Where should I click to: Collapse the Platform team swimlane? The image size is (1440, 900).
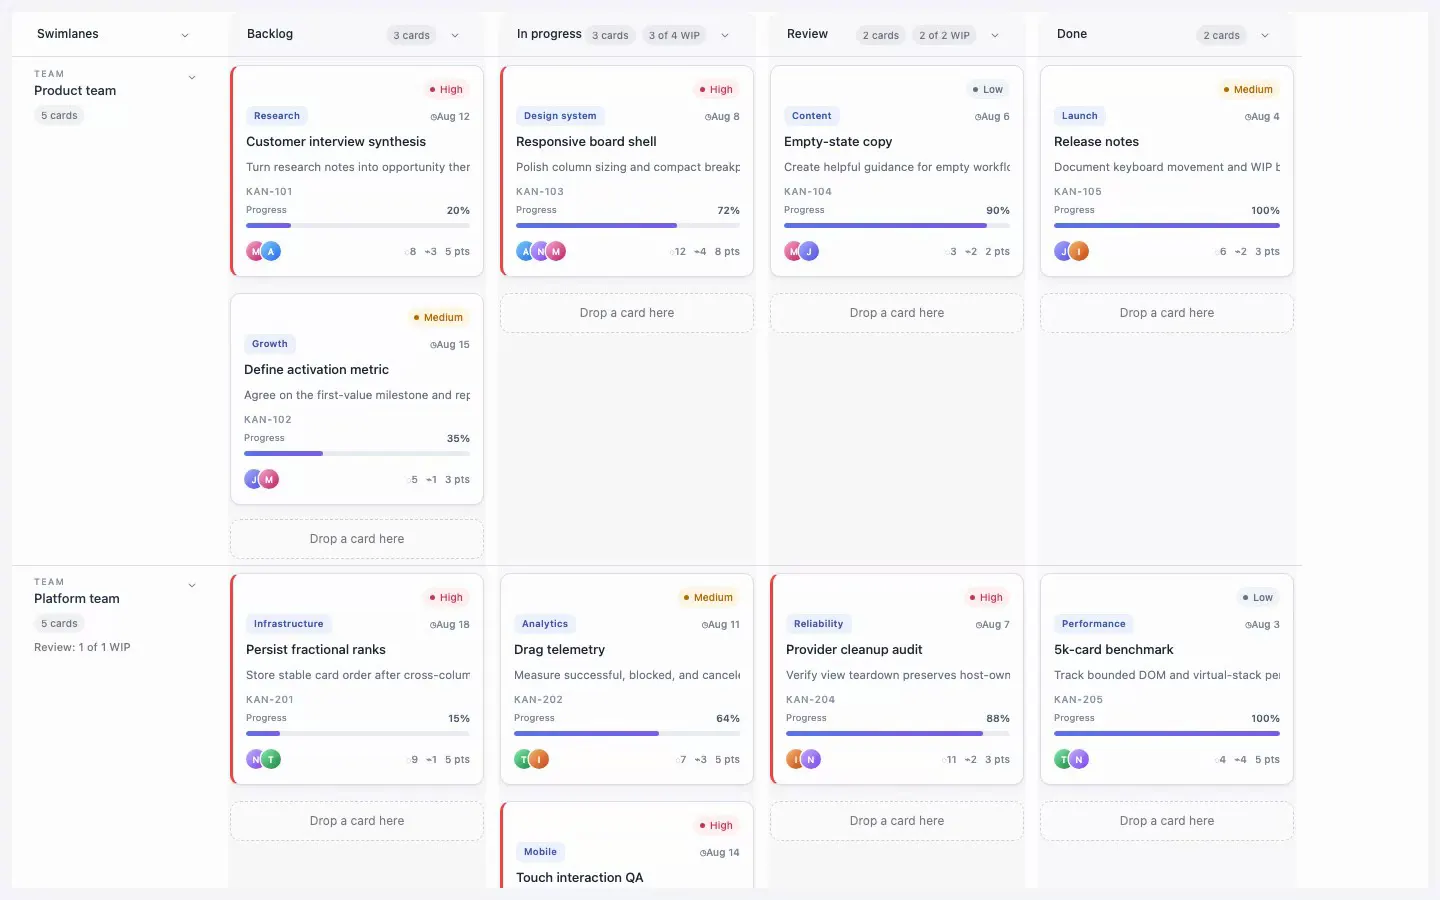click(192, 585)
